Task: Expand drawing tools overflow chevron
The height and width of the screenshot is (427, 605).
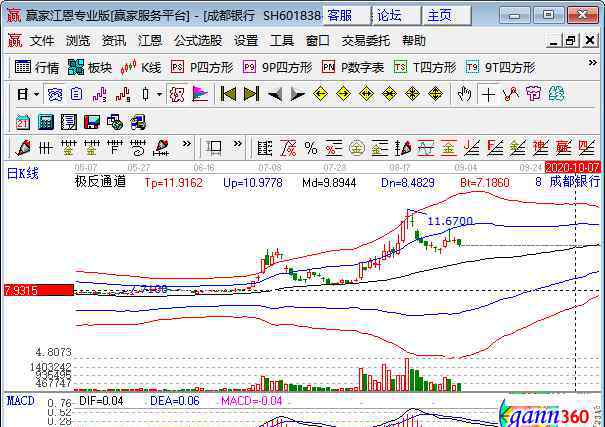Action: coord(186,144)
